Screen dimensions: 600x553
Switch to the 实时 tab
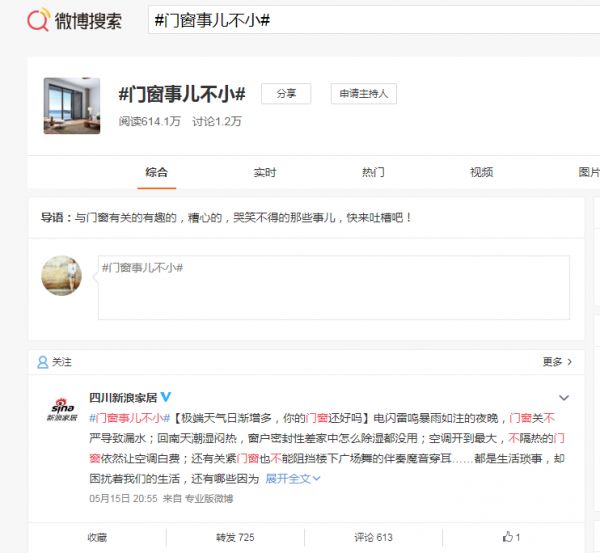[265, 172]
